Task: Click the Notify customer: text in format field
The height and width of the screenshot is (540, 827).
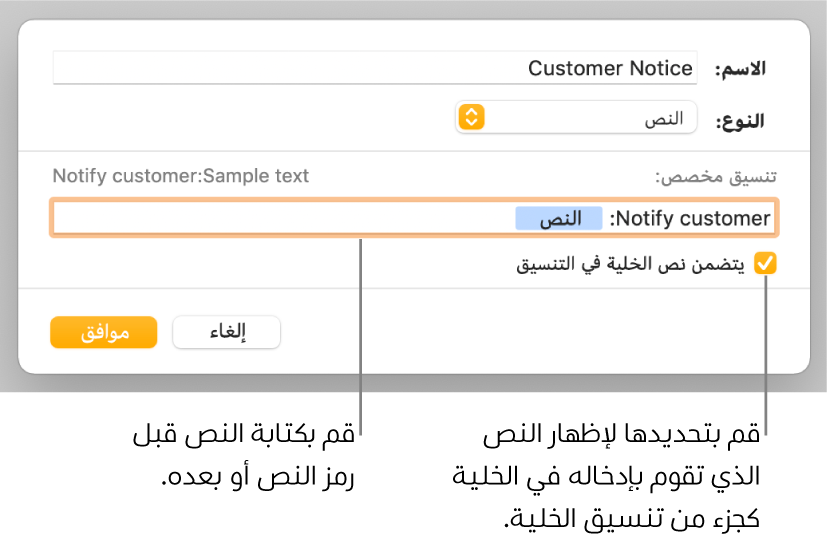Action: tap(691, 219)
